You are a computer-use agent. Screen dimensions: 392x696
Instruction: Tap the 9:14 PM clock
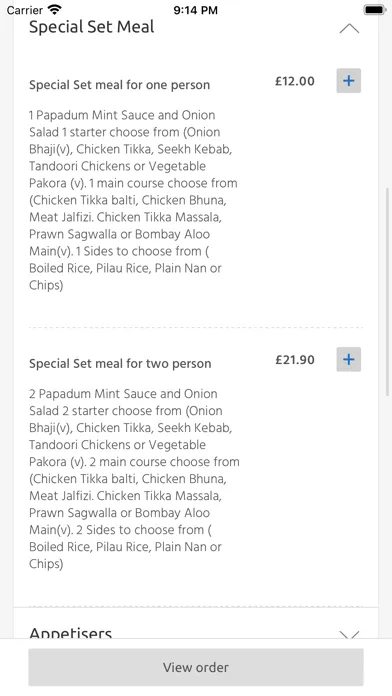click(196, 10)
